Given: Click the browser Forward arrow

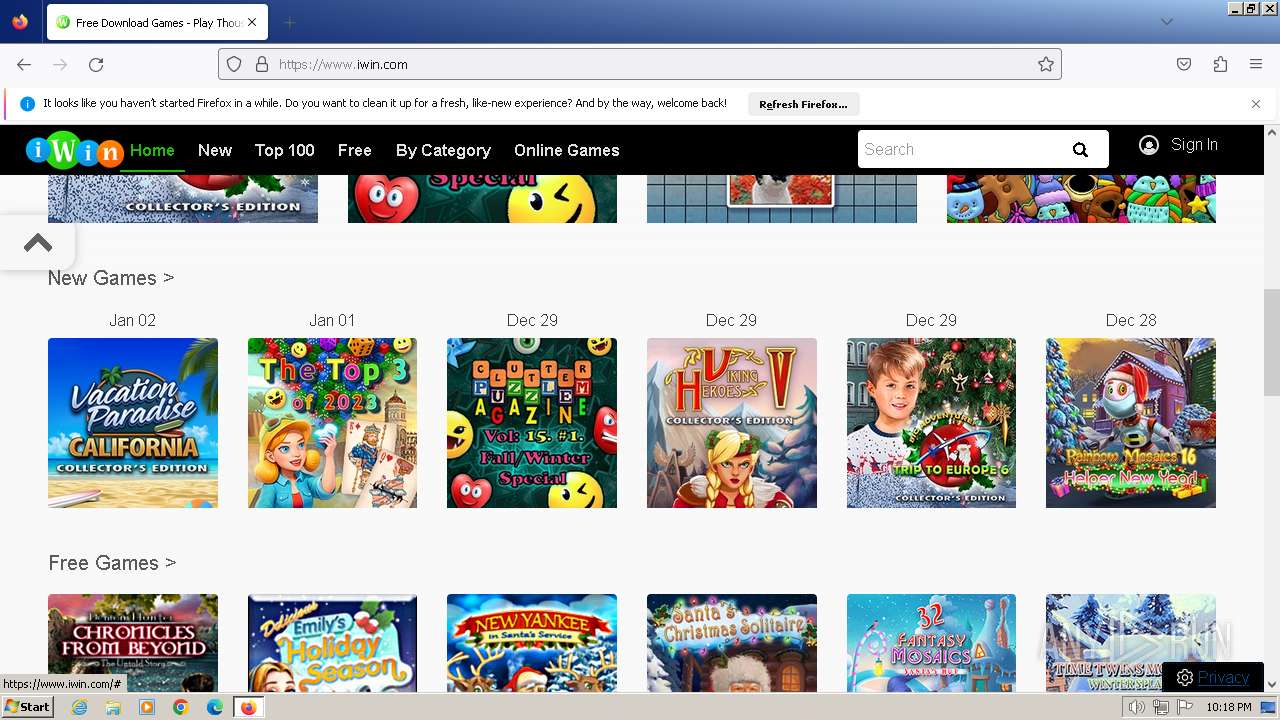Looking at the screenshot, I should point(60,64).
